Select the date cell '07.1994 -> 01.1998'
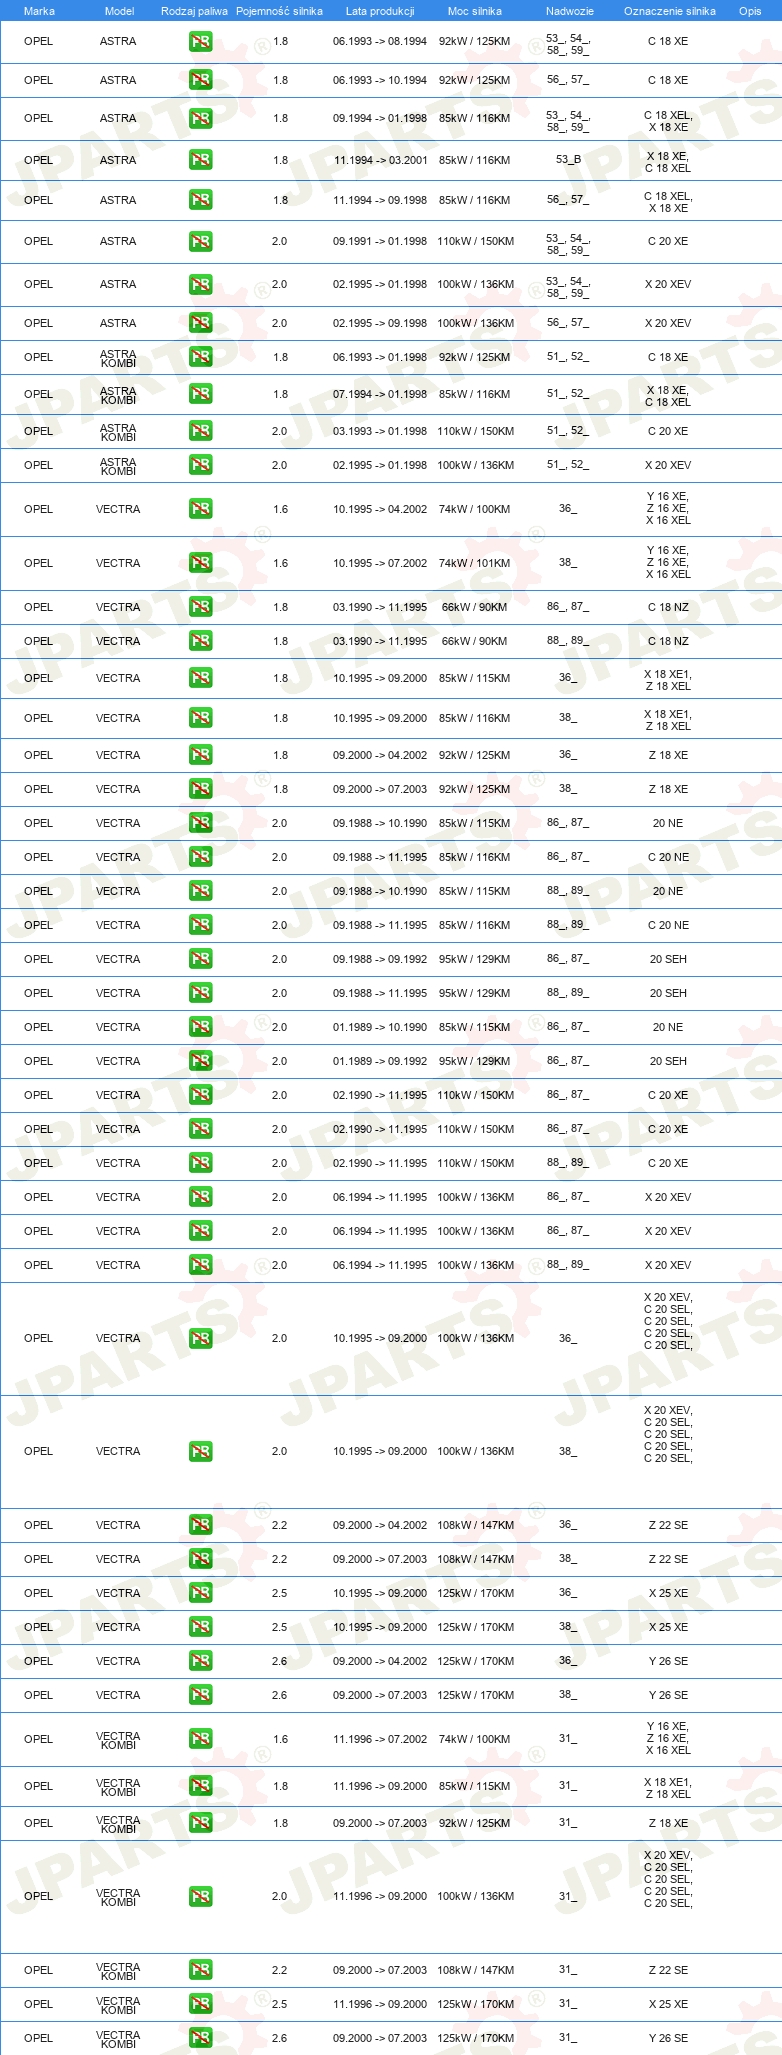 coord(380,394)
